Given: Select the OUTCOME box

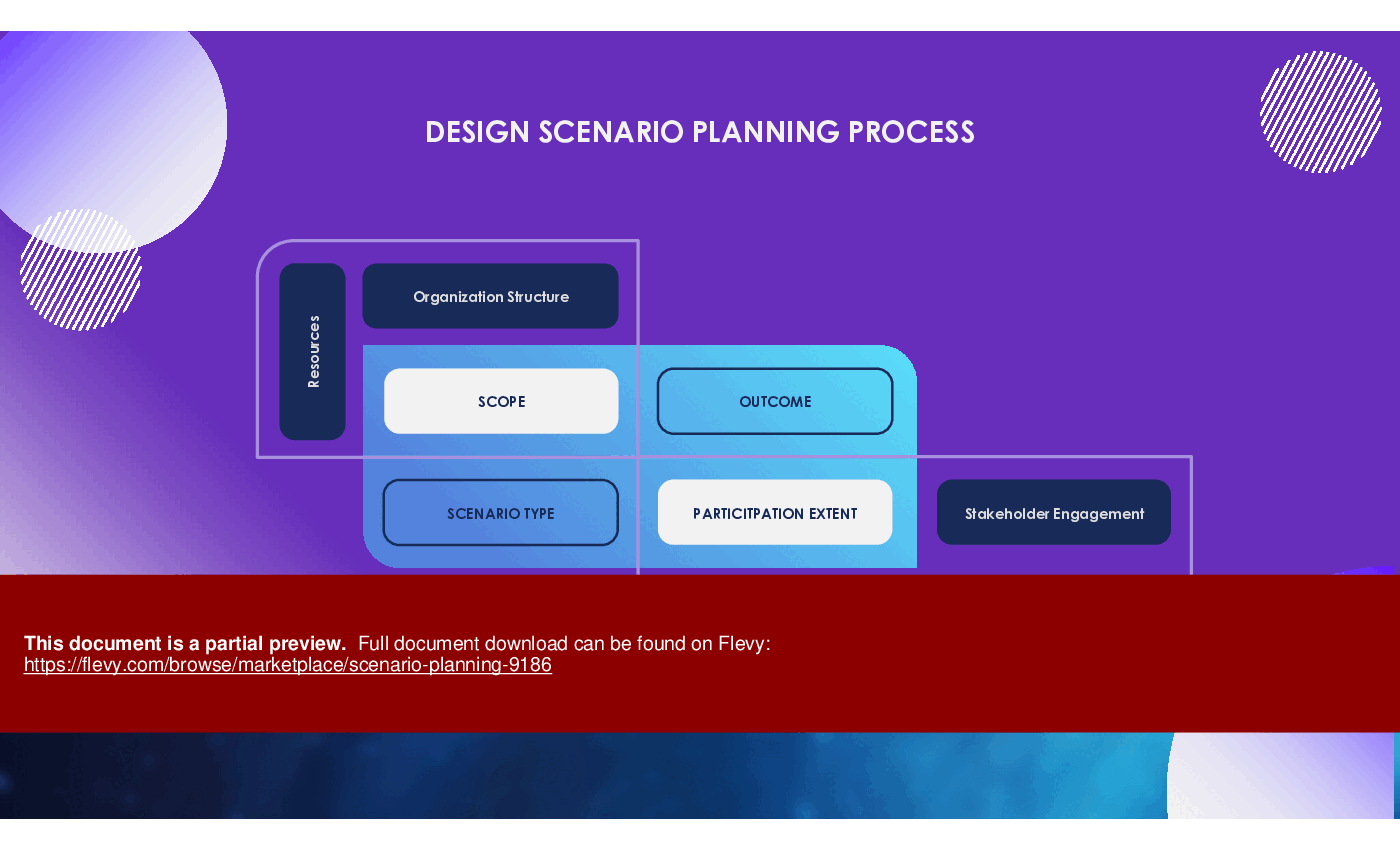Looking at the screenshot, I should [775, 401].
